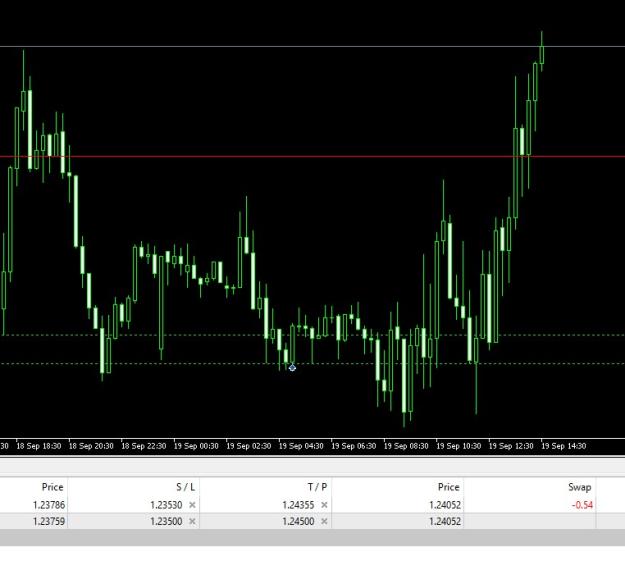
Task: Sort by the Swap column header
Action: pyautogui.click(x=580, y=487)
